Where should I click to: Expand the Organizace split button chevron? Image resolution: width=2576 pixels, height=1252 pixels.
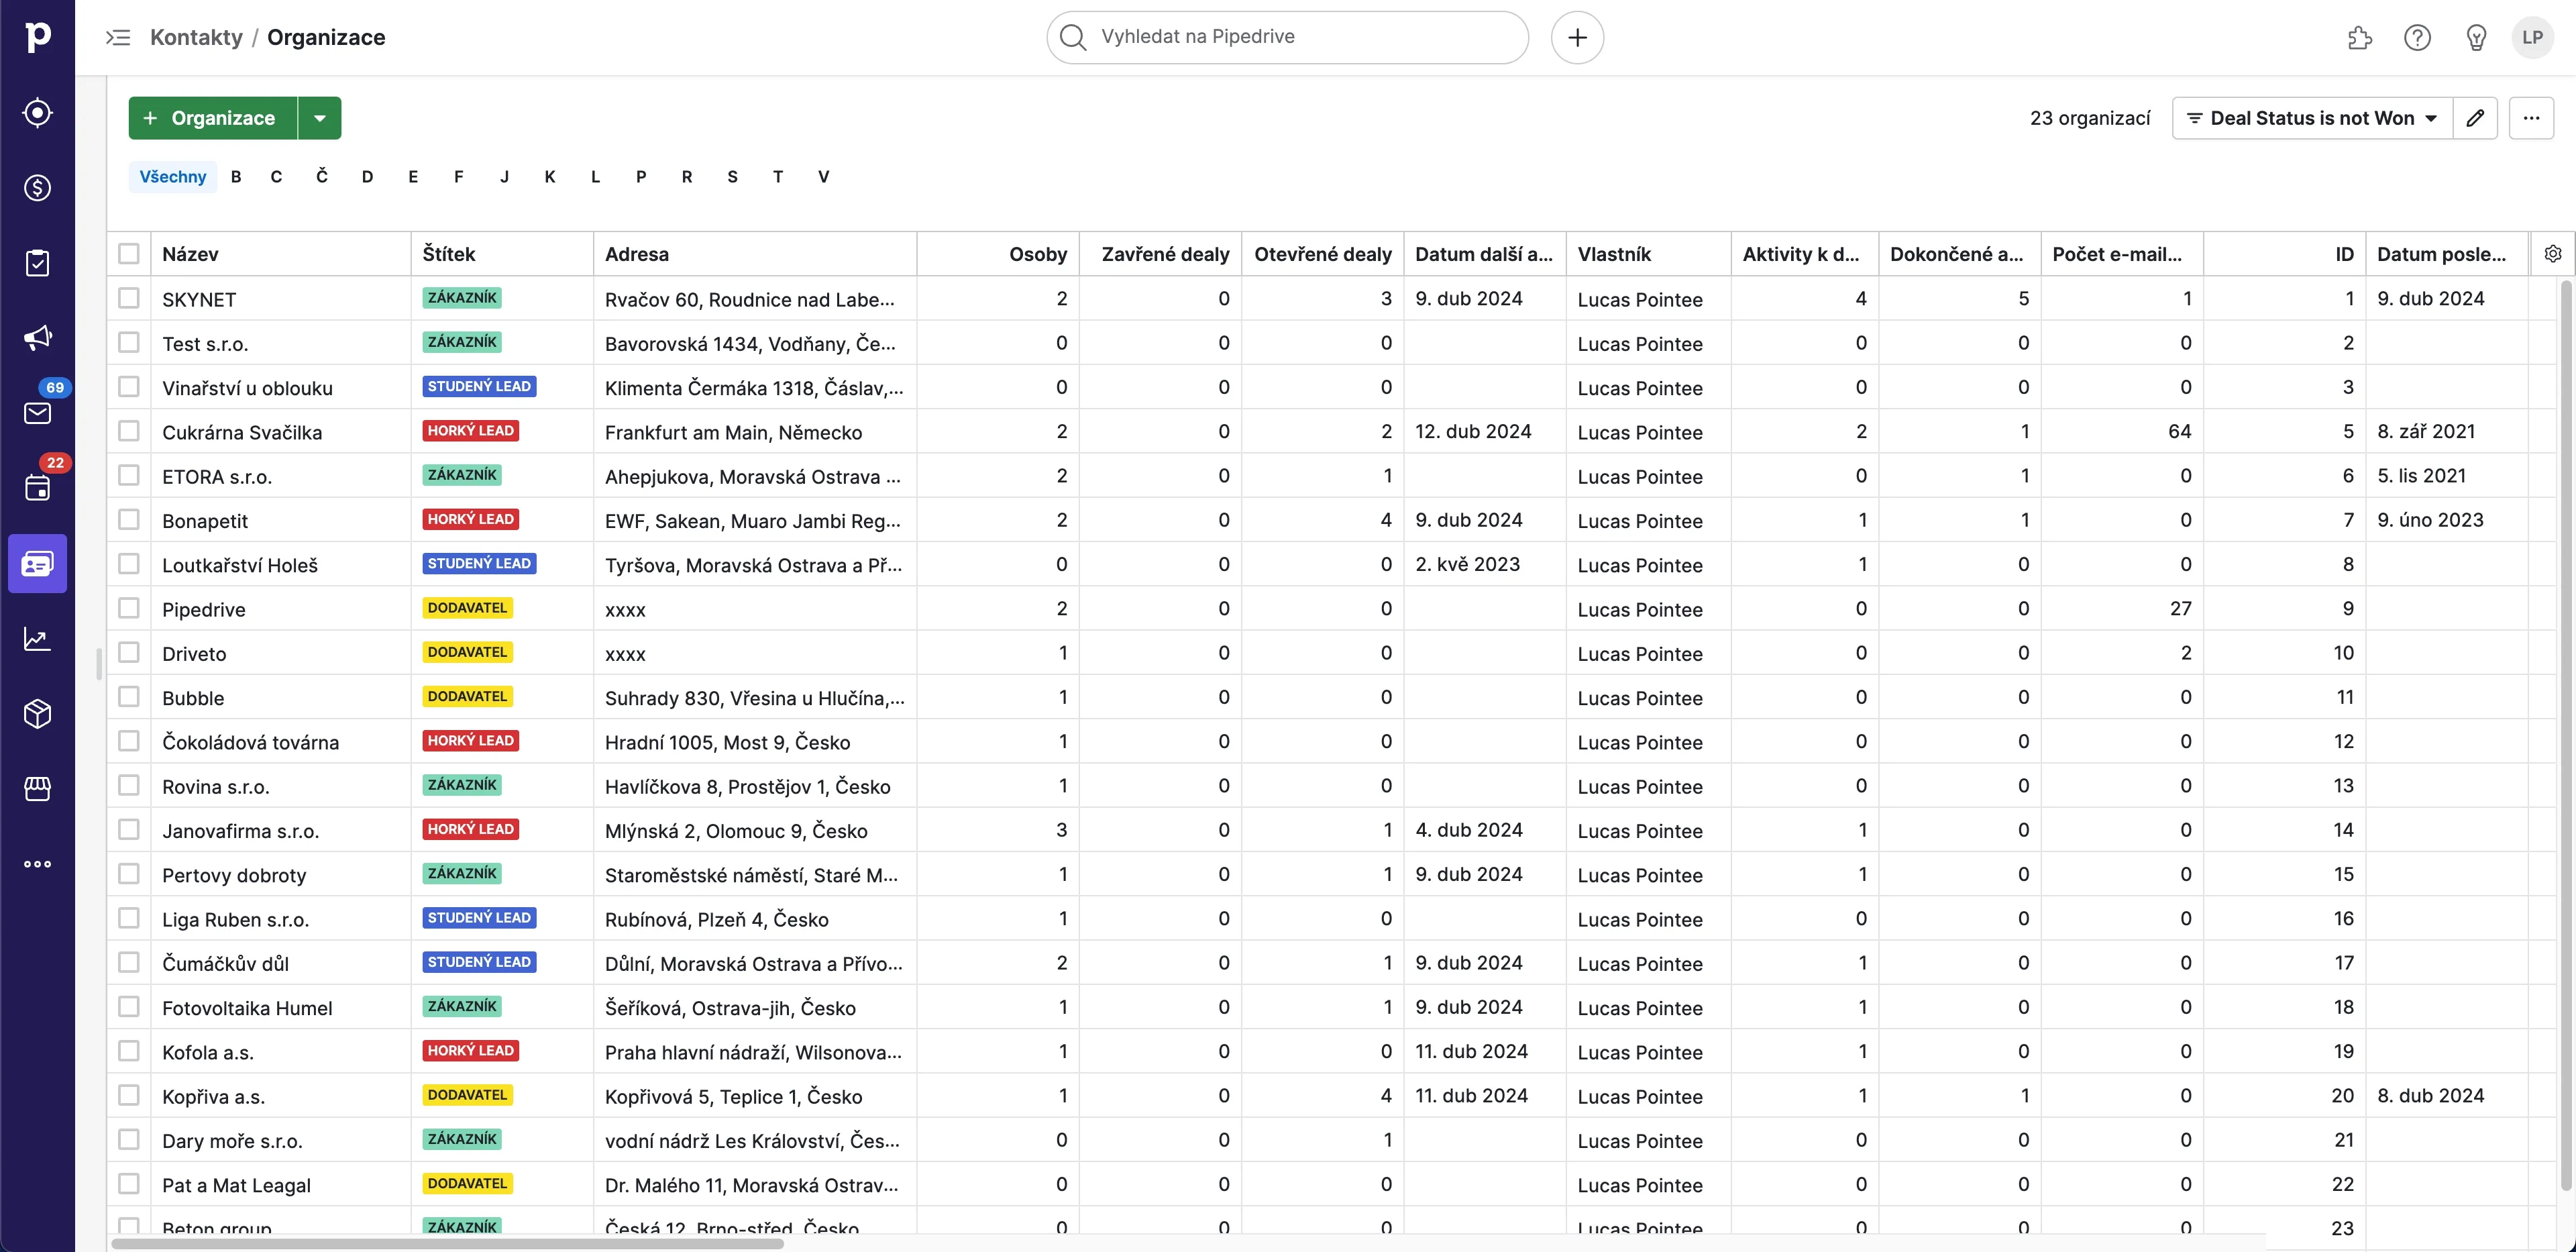click(x=320, y=117)
